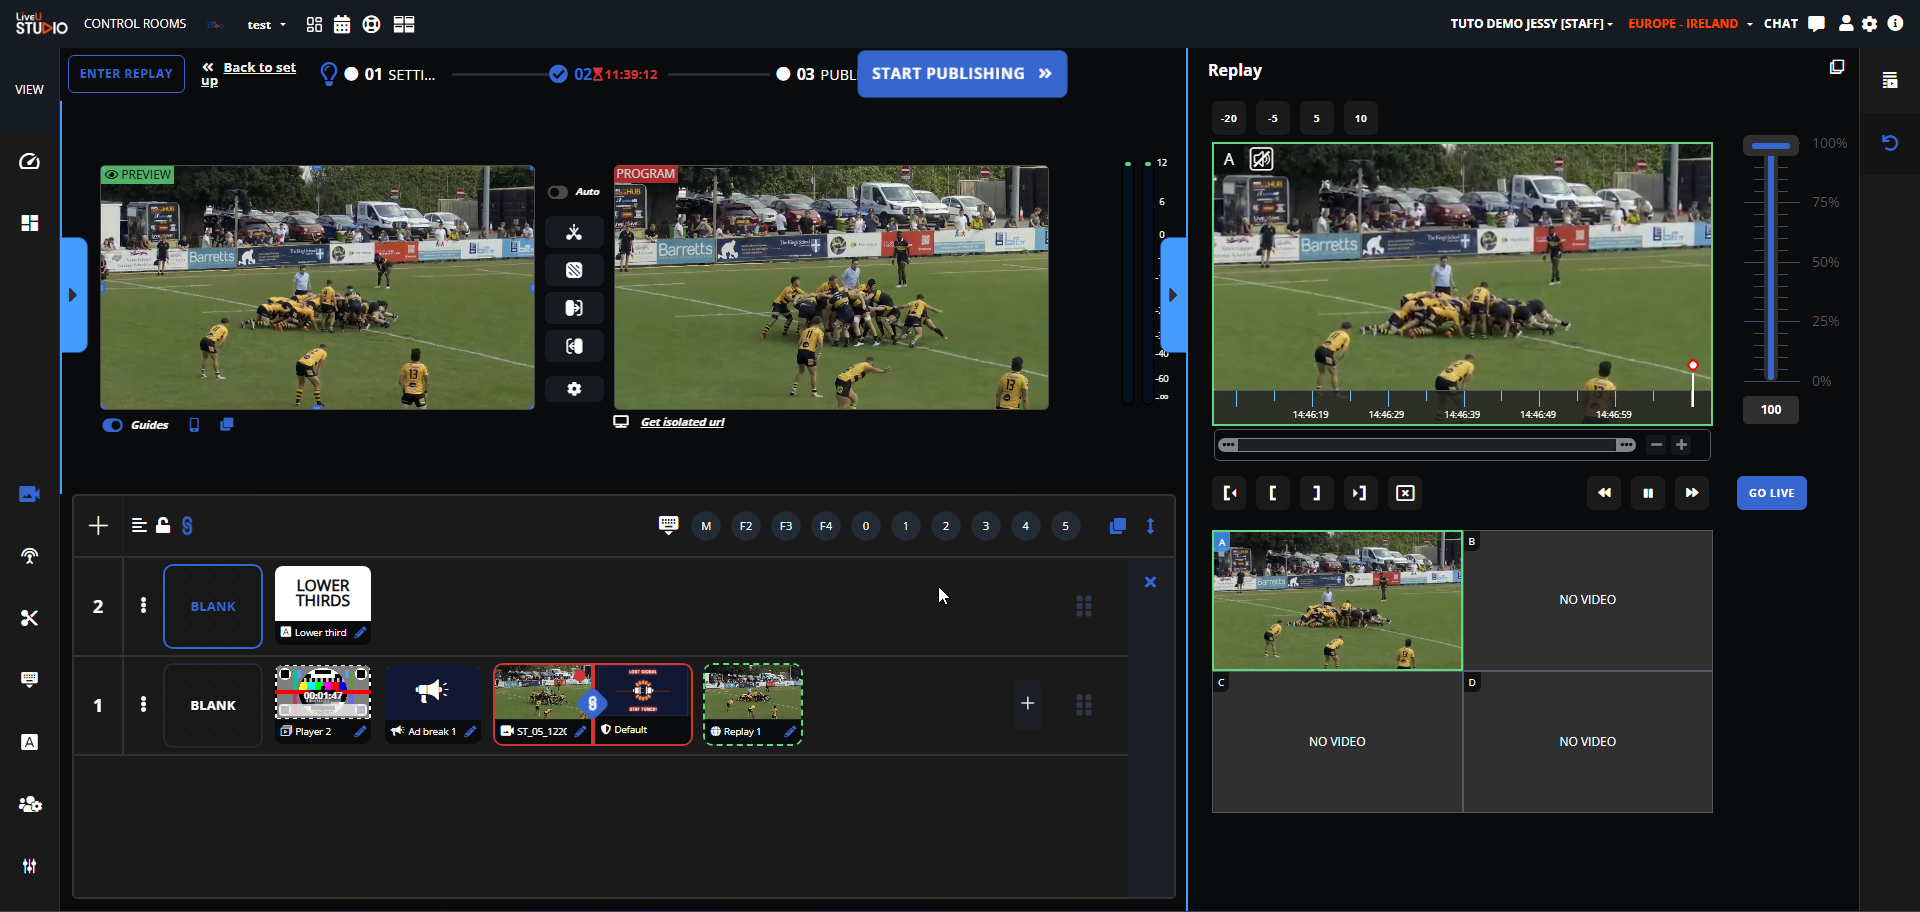Open the Control Rooms menu
Image resolution: width=1920 pixels, height=912 pixels.
pyautogui.click(x=135, y=24)
